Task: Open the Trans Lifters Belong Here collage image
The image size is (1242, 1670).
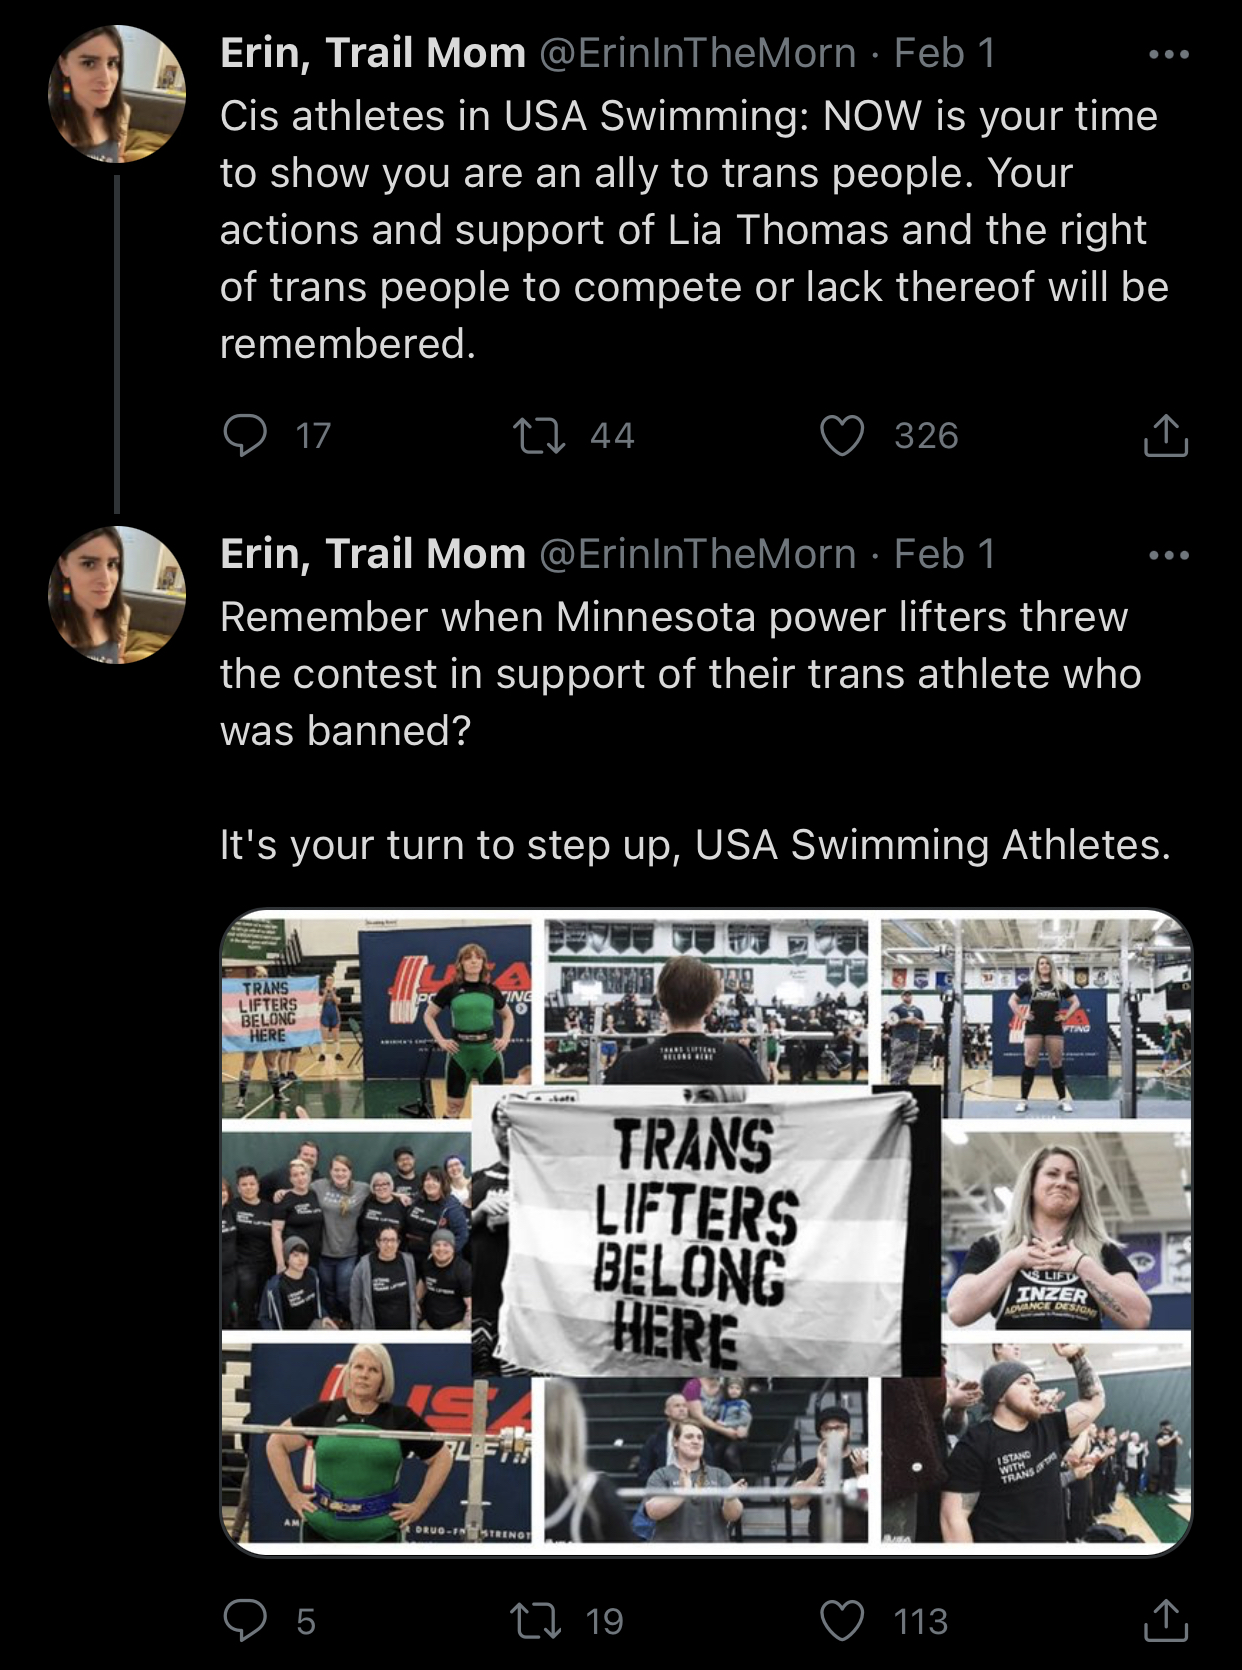Action: coord(706,1232)
